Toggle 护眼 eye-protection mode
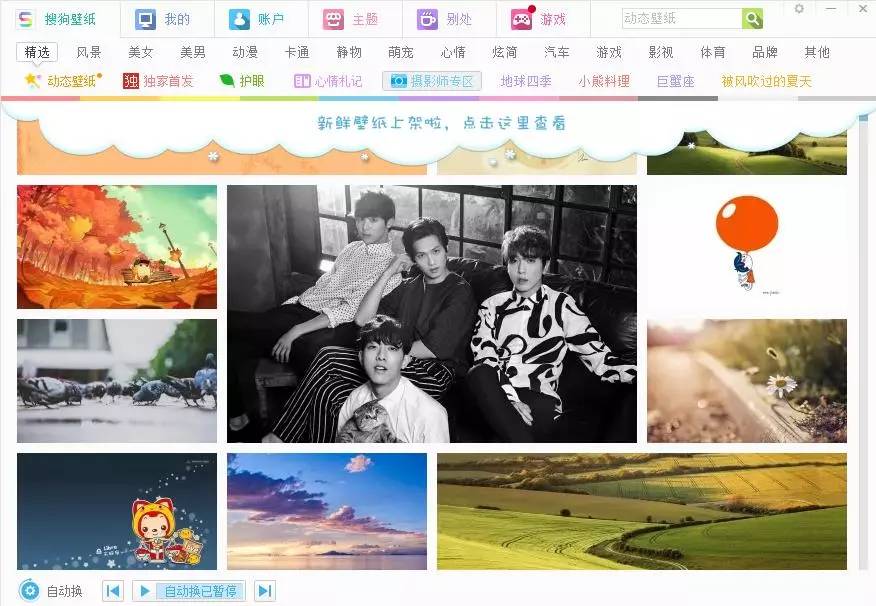Viewport: 876px width, 606px height. click(245, 81)
